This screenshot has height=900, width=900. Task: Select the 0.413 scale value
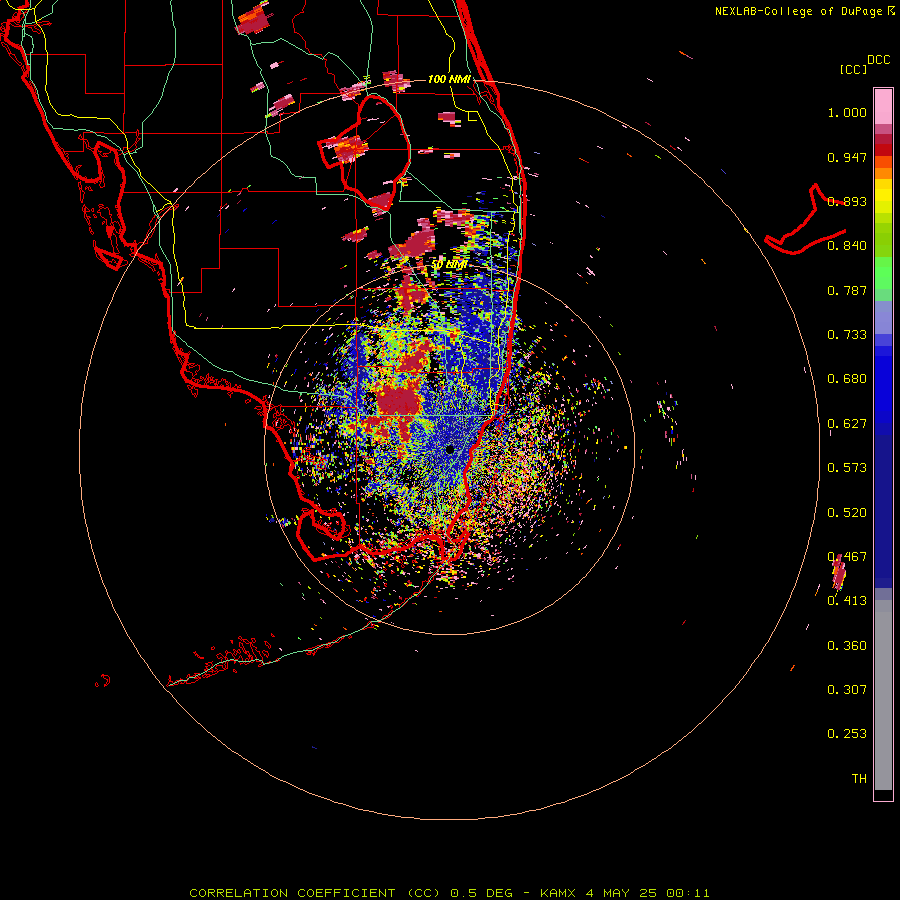[x=847, y=601]
